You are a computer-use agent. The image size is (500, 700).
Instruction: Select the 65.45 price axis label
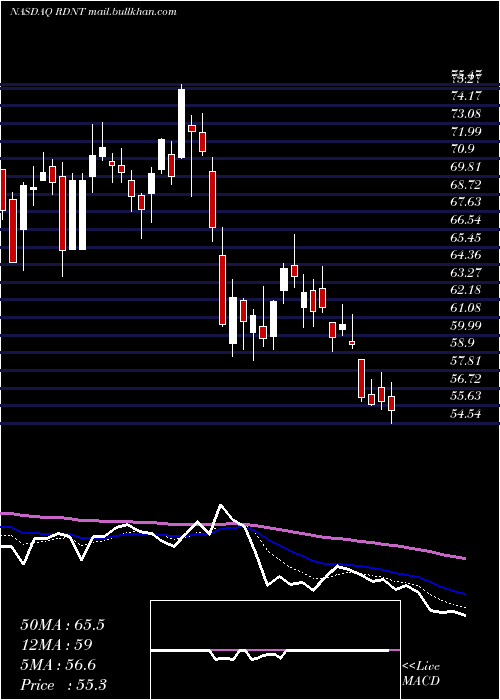466,237
